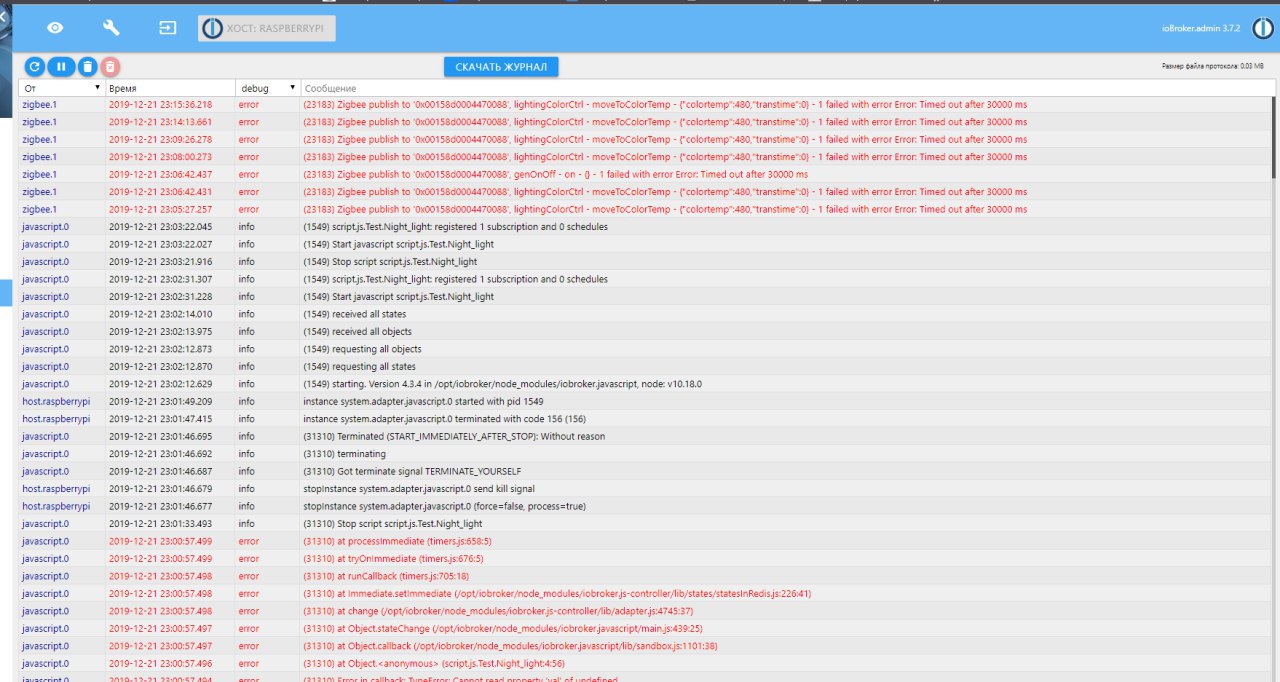Select timestamp 2019-12-21 23:02:31.307

coord(160,279)
